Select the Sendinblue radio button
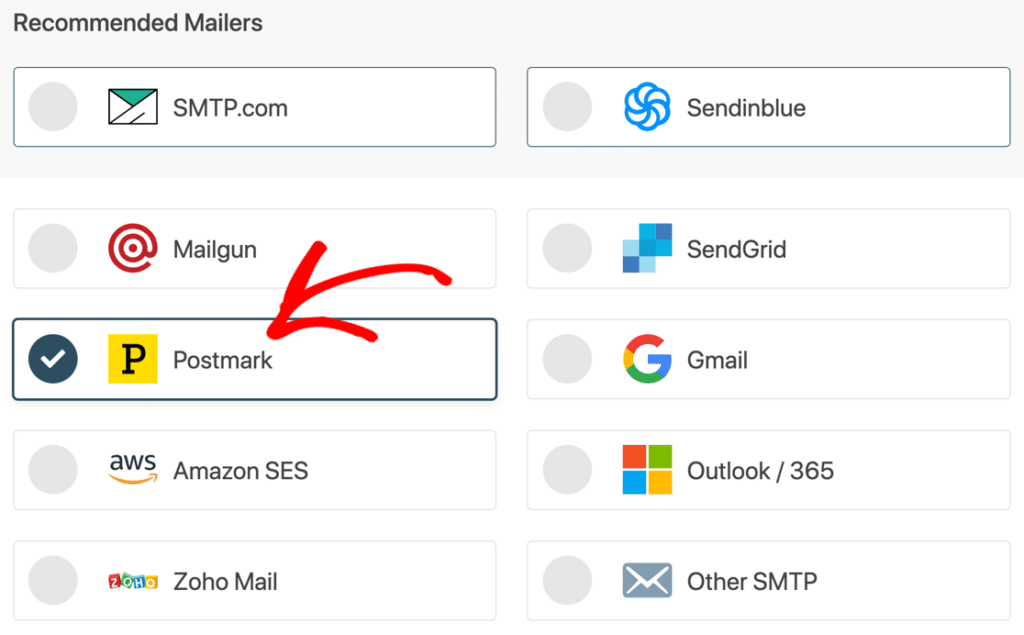The image size is (1024, 635). click(x=567, y=106)
